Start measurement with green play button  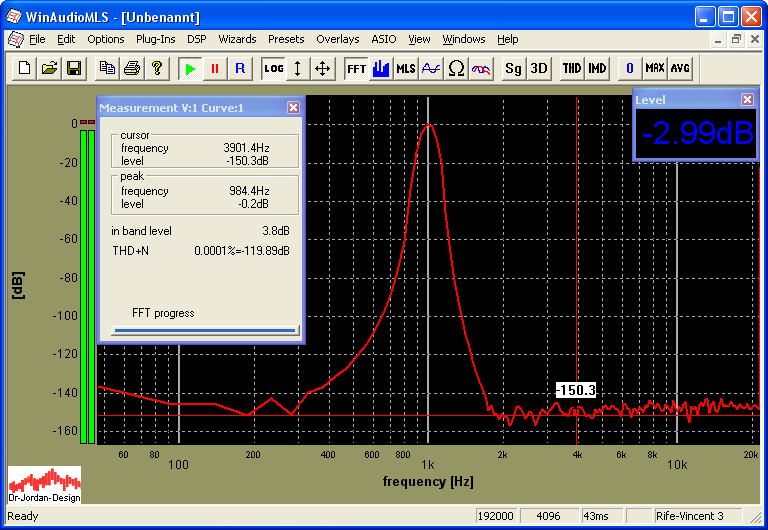[189, 68]
